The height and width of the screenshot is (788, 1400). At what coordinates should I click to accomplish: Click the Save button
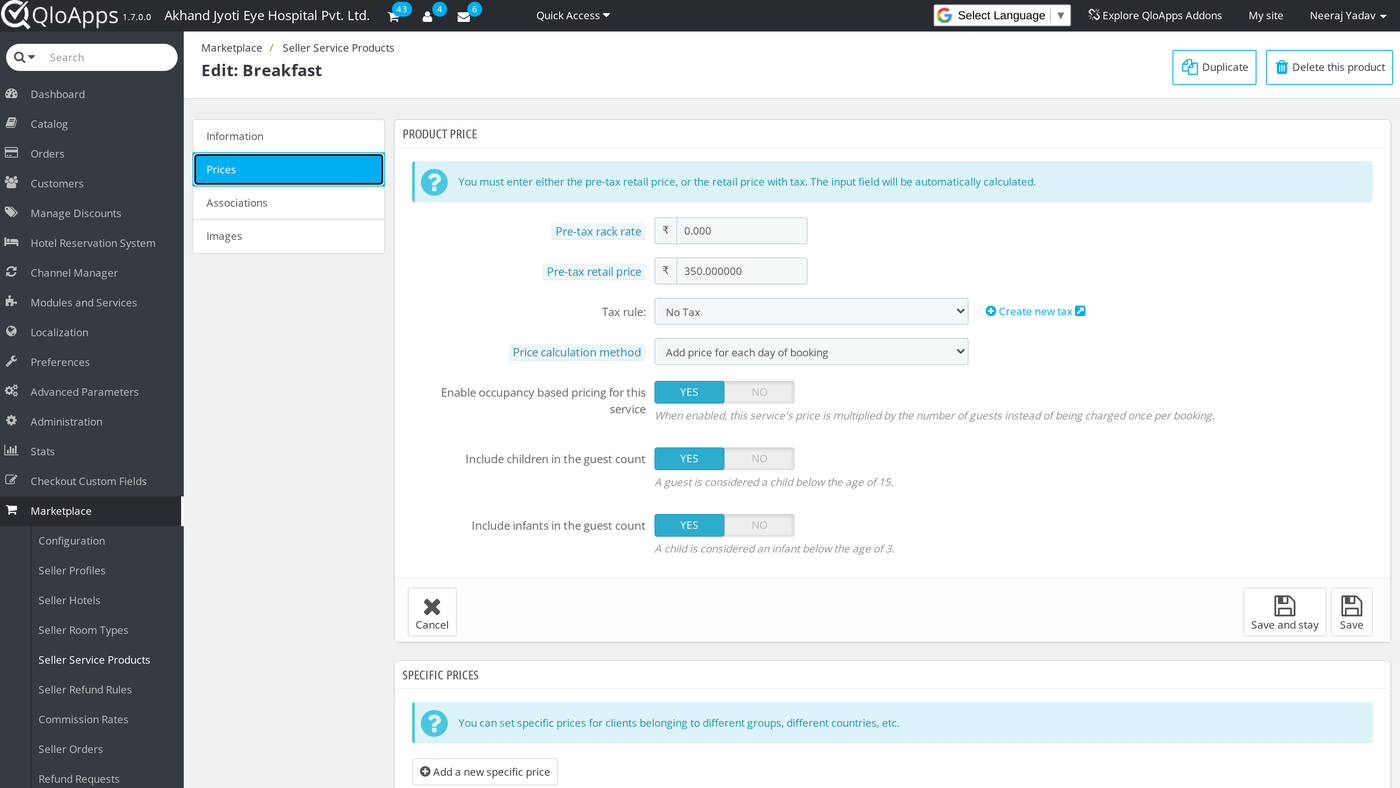1351,612
